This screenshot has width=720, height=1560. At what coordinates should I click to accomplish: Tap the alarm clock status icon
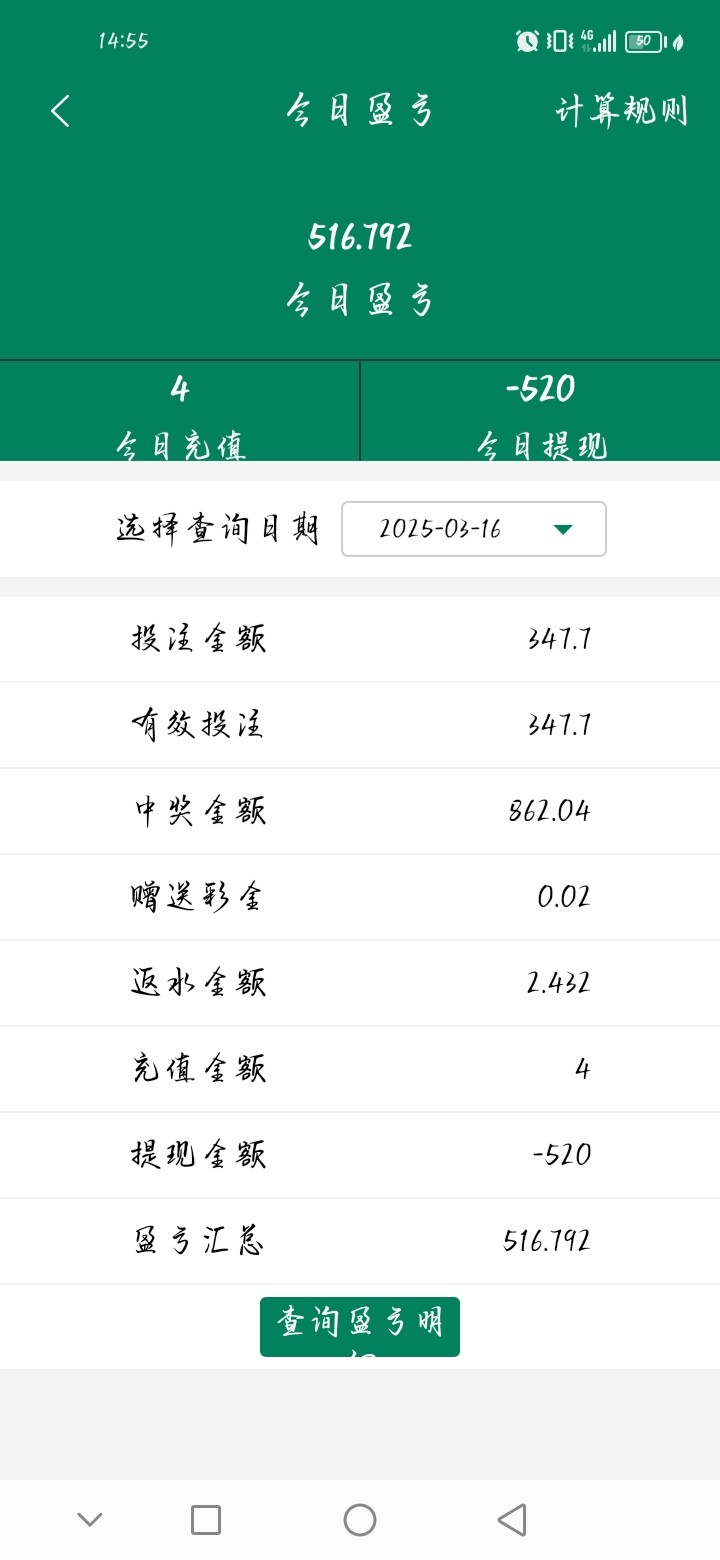pos(527,41)
